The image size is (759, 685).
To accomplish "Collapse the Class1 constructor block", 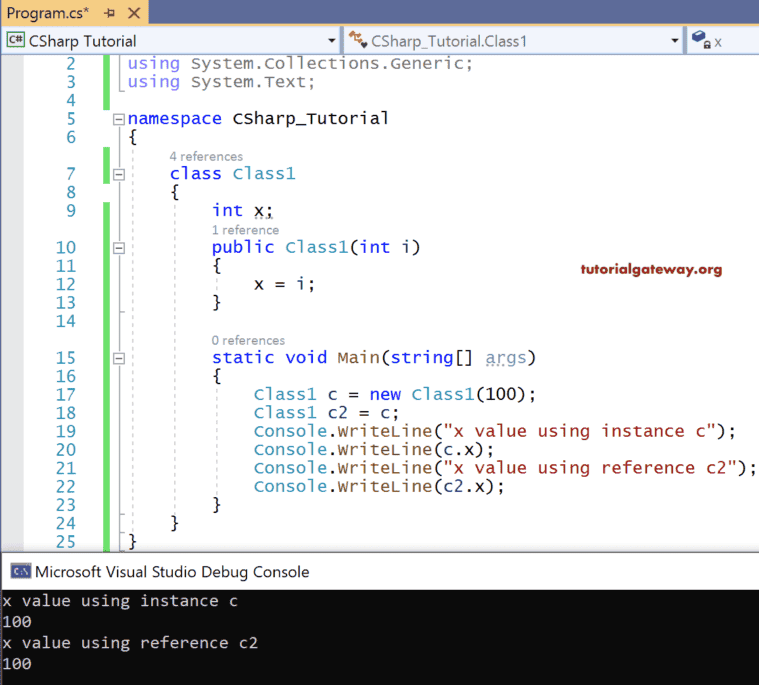I will pyautogui.click(x=119, y=248).
